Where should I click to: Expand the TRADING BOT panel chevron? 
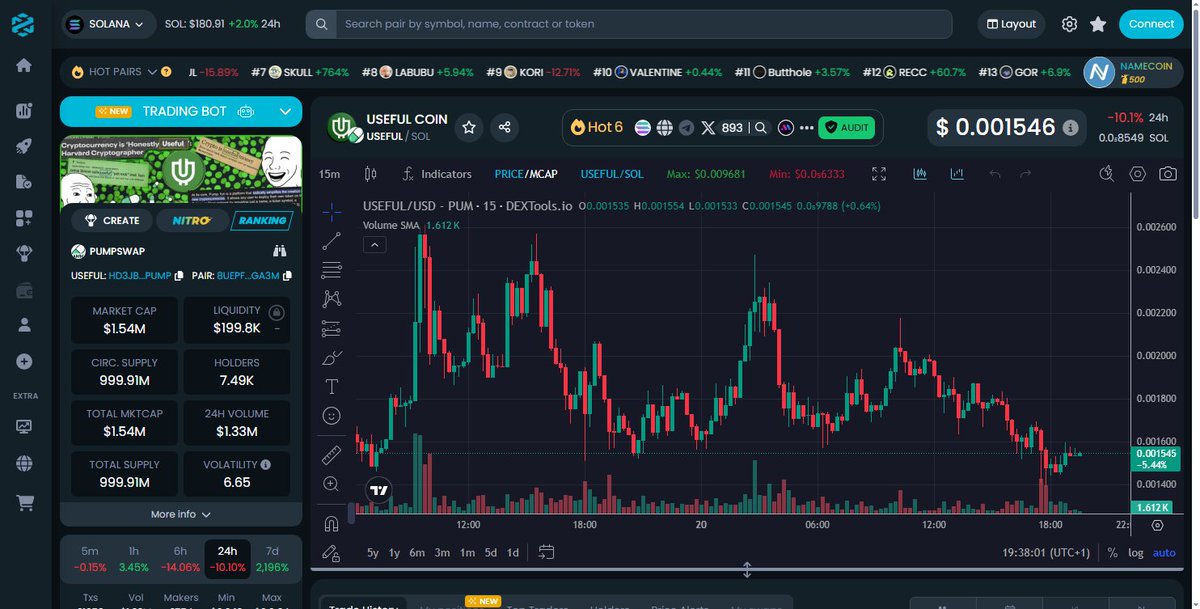pyautogui.click(x=284, y=112)
